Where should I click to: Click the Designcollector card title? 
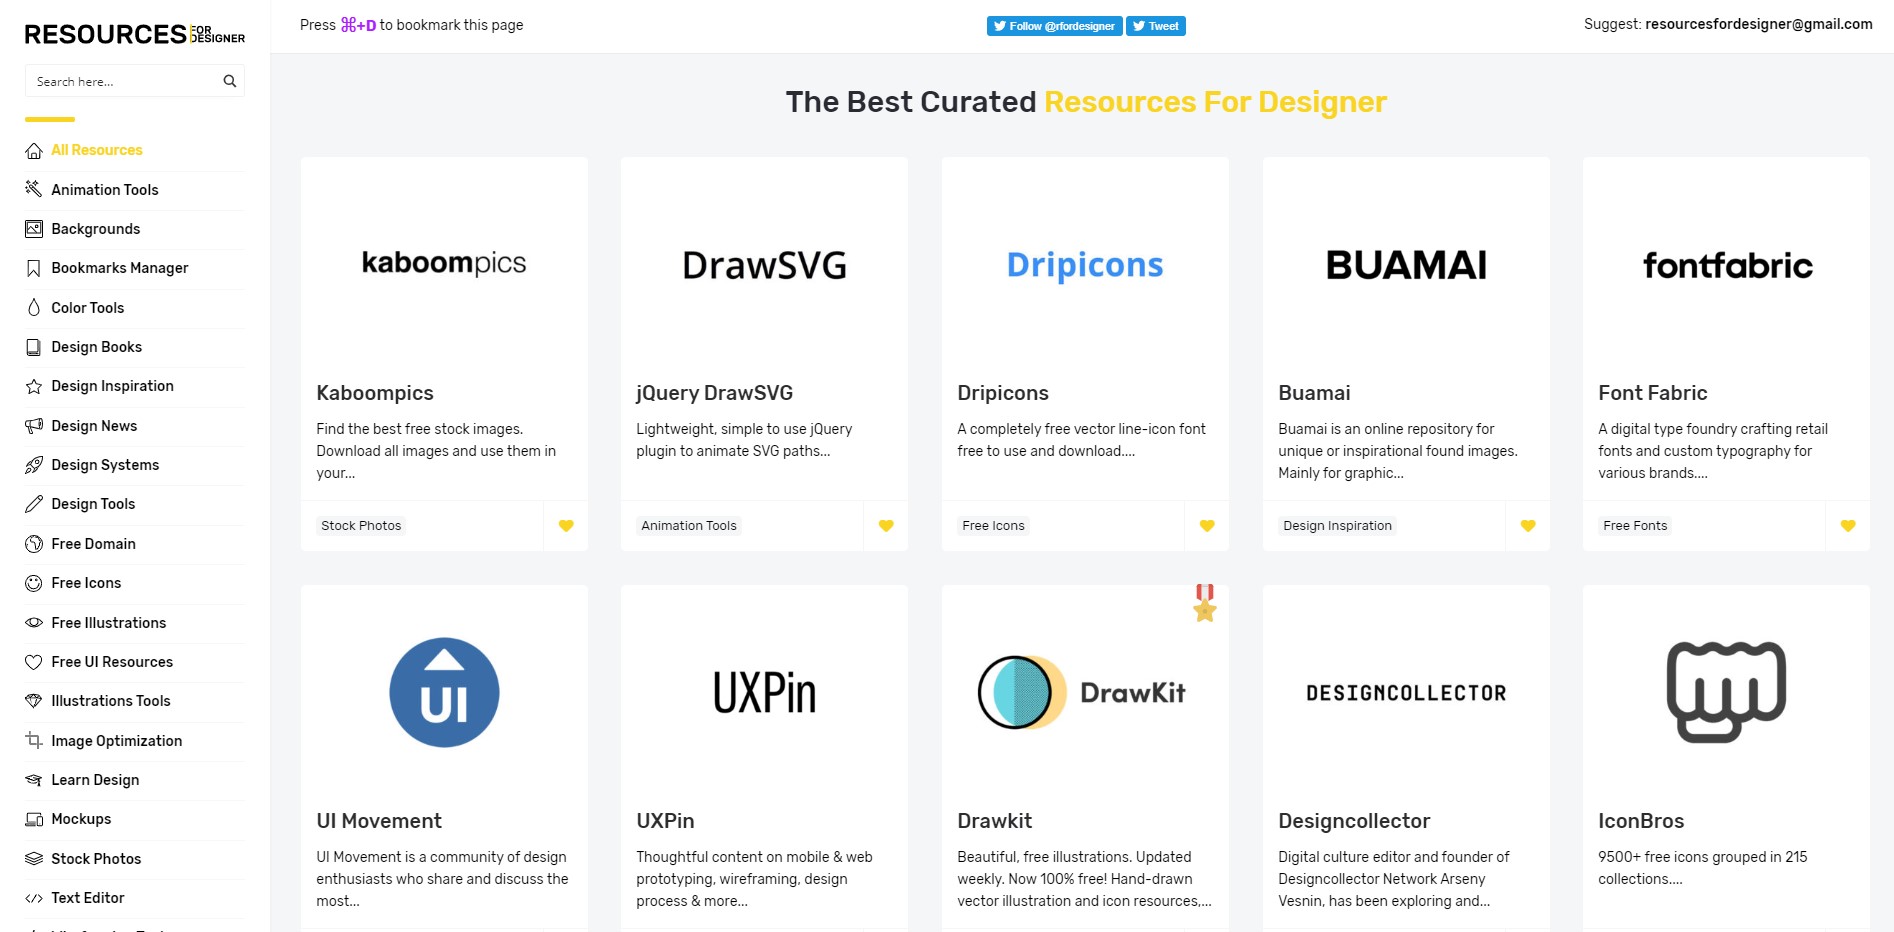point(1354,821)
